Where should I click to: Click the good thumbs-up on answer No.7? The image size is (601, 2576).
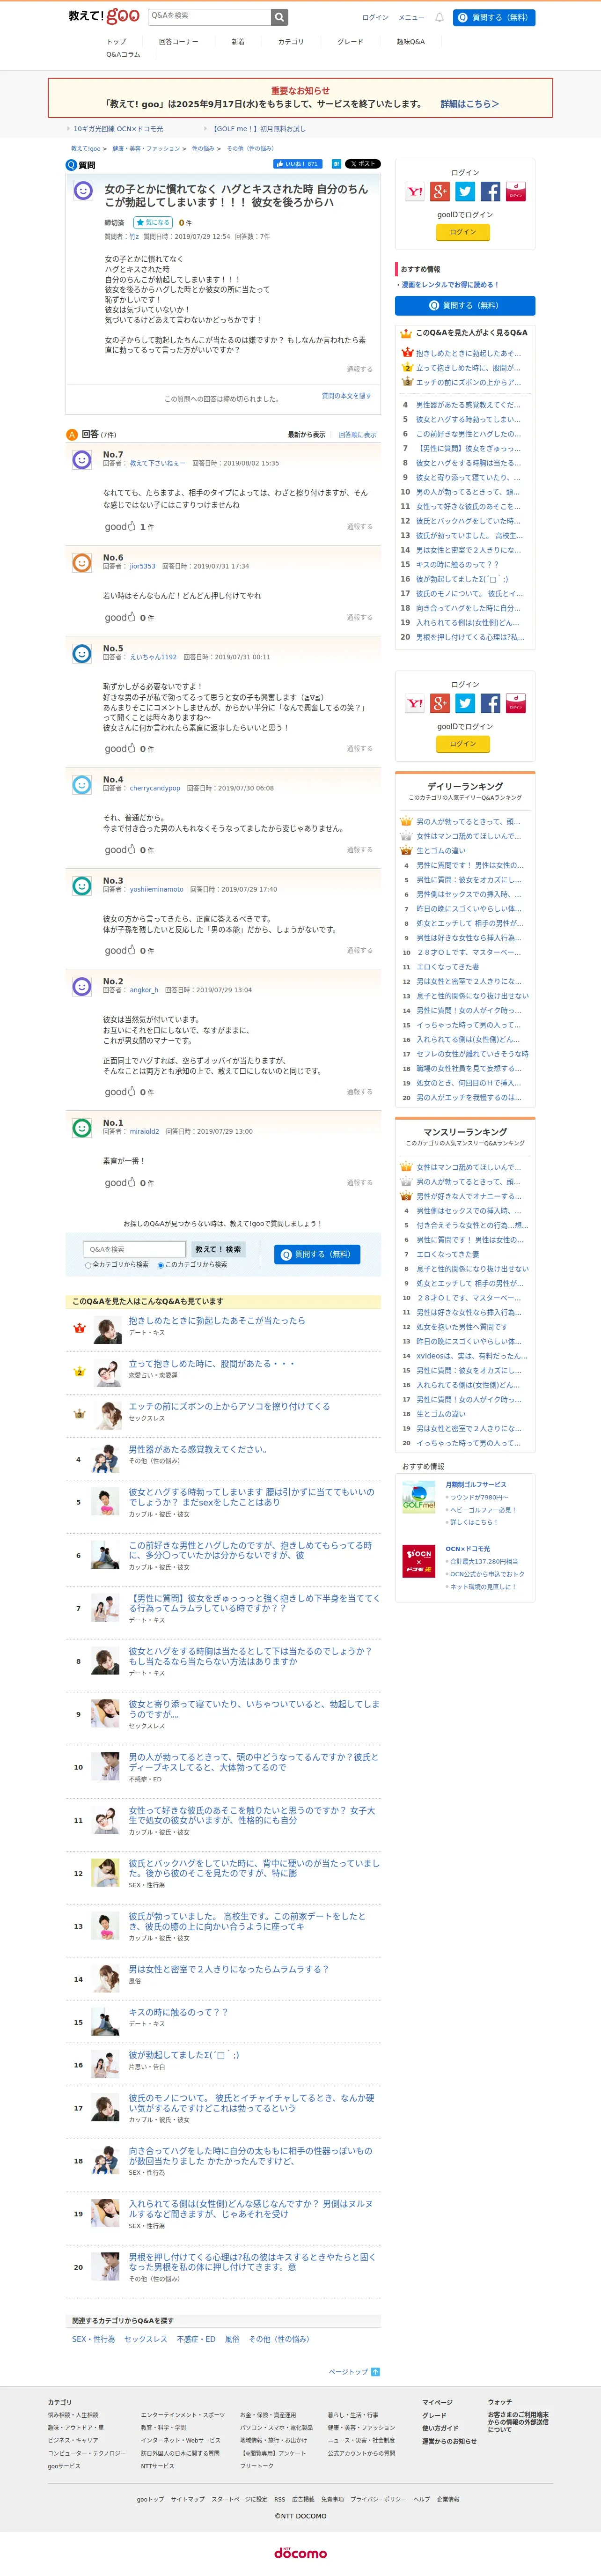point(119,526)
